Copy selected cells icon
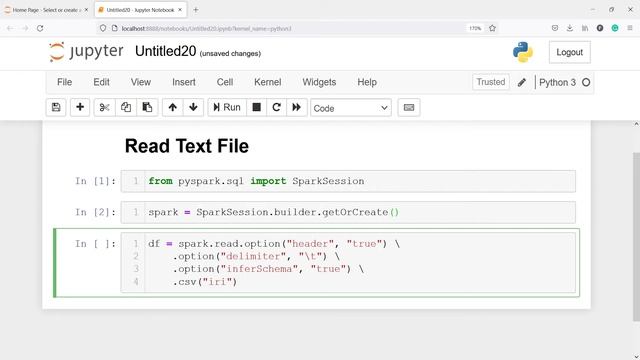 (x=126, y=107)
